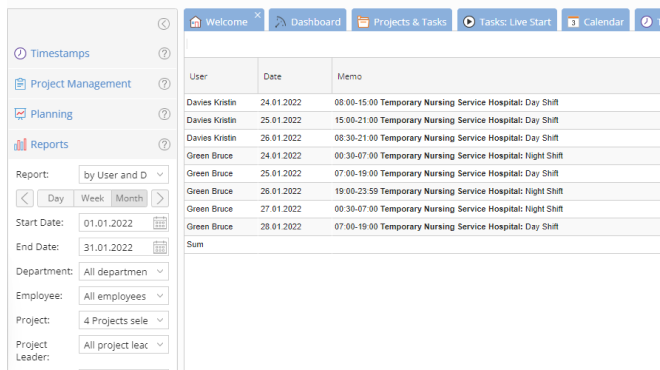This screenshot has height=370, width=660.
Task: Click the Start Date field 01.01.2022
Action: 116,223
